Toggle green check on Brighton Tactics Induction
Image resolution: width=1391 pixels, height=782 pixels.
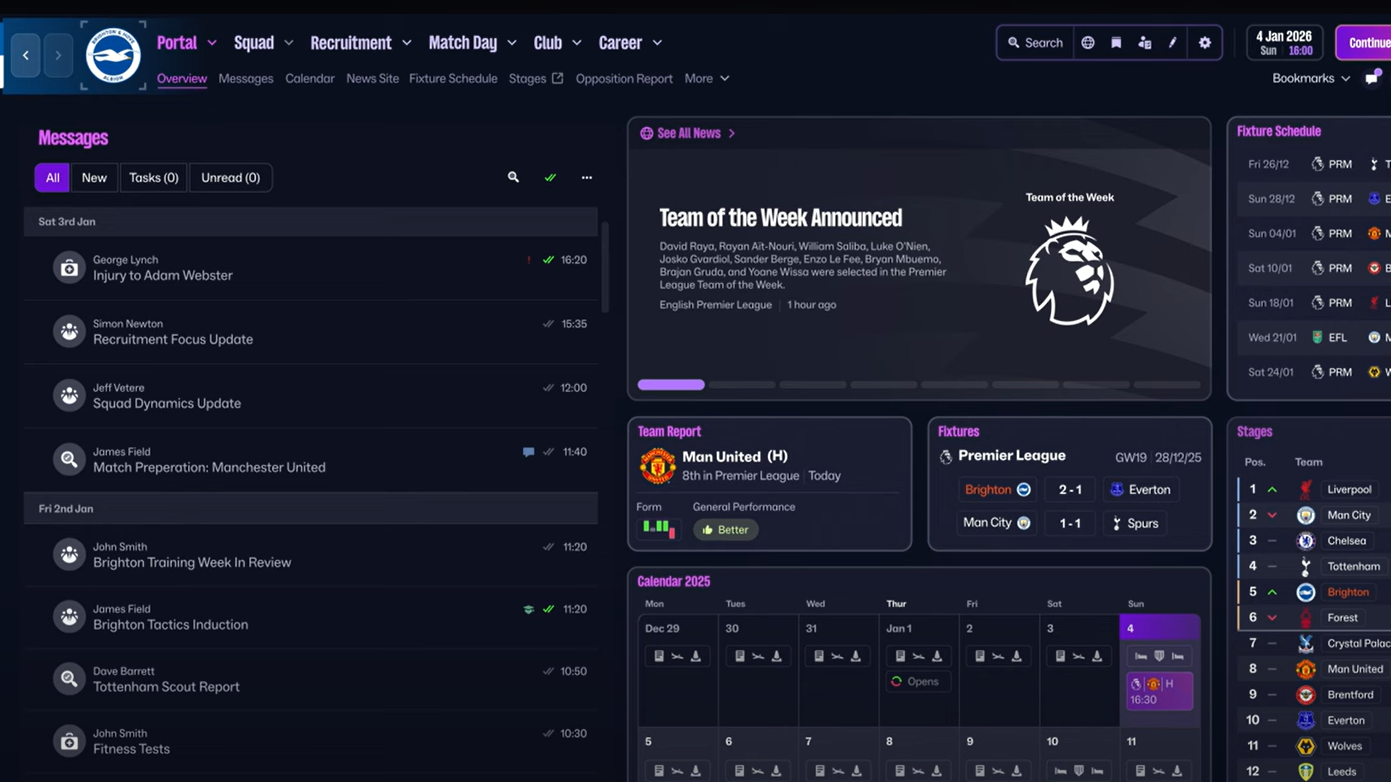[x=548, y=609]
